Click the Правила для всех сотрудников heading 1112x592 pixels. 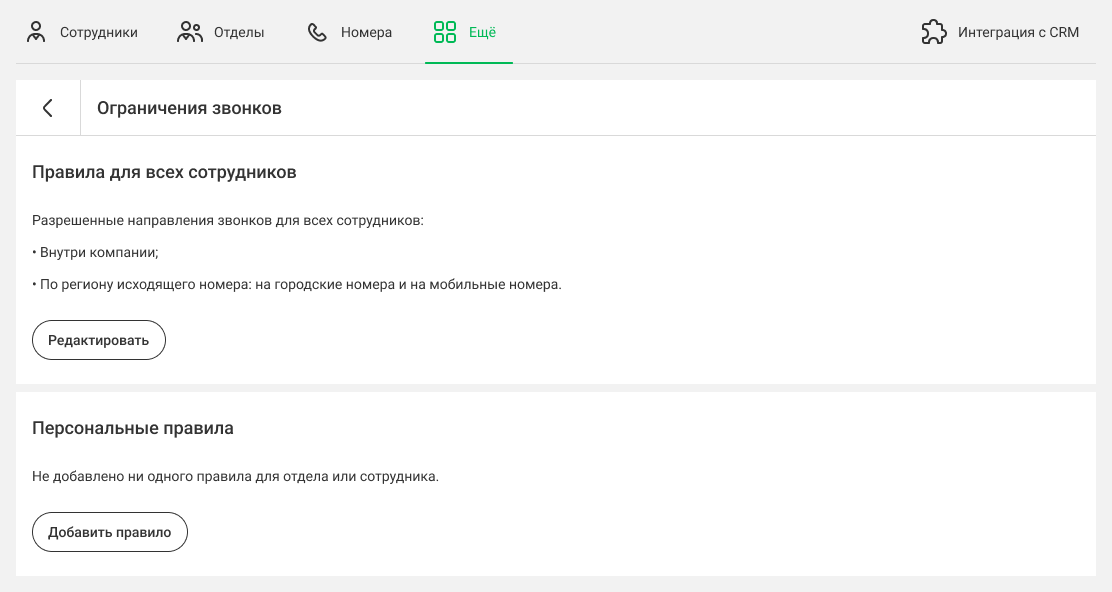point(164,172)
